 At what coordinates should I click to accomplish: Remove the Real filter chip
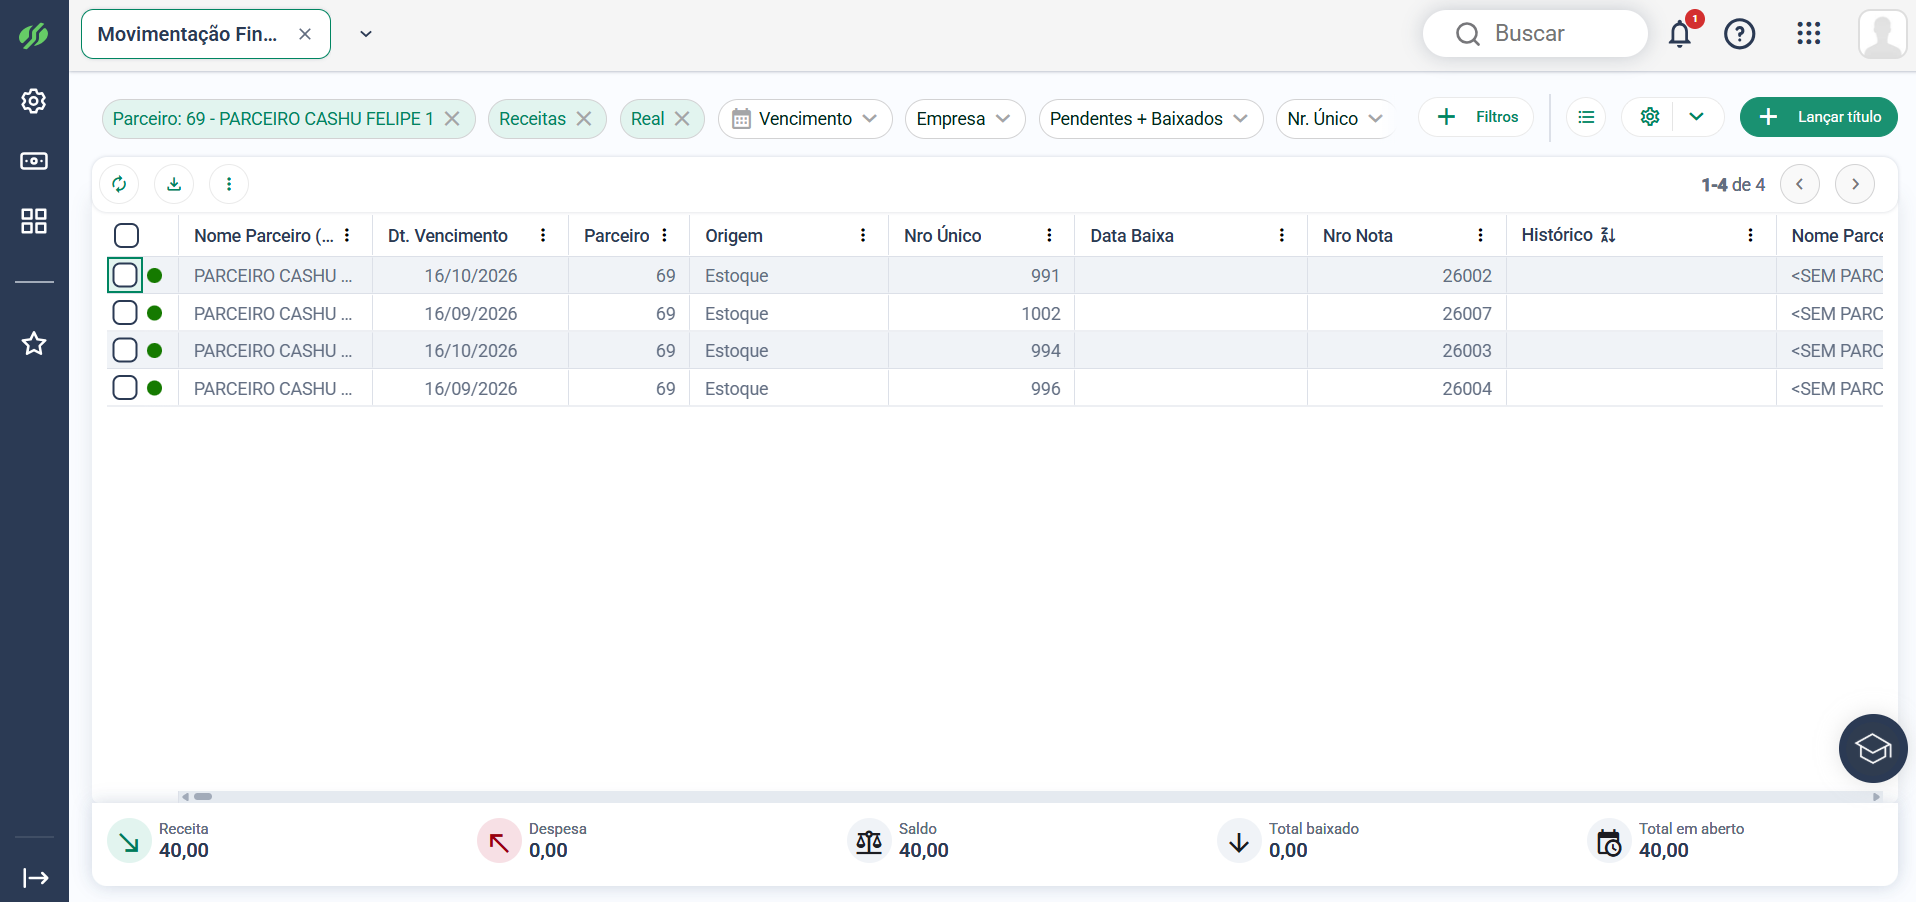[x=682, y=119]
